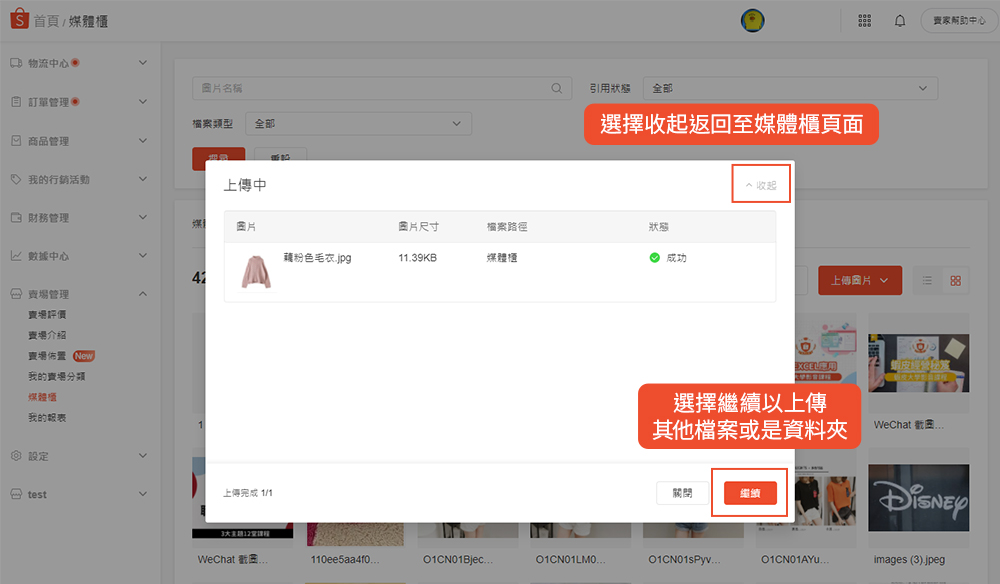Screen dimensions: 1000x584
Task: Switch to list view icon
Action: tap(928, 281)
